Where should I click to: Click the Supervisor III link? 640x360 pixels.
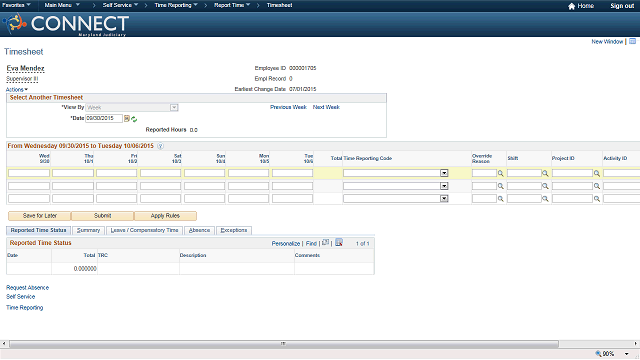click(x=22, y=79)
